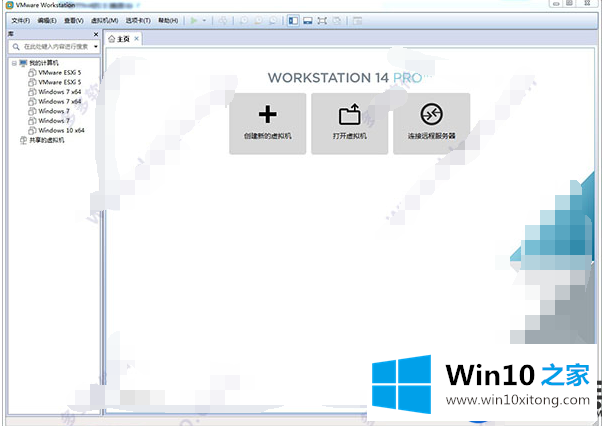Open the 文件(F) menu
The width and height of the screenshot is (602, 426).
pos(21,21)
